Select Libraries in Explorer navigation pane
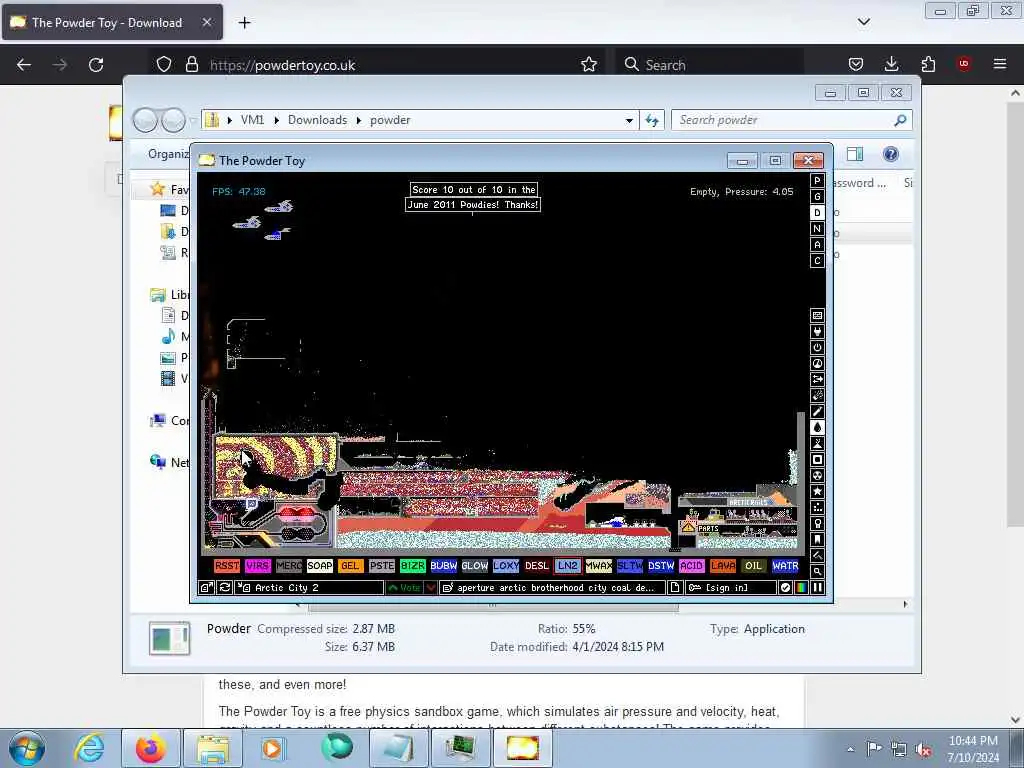Viewport: 1024px width, 768px height. point(169,295)
